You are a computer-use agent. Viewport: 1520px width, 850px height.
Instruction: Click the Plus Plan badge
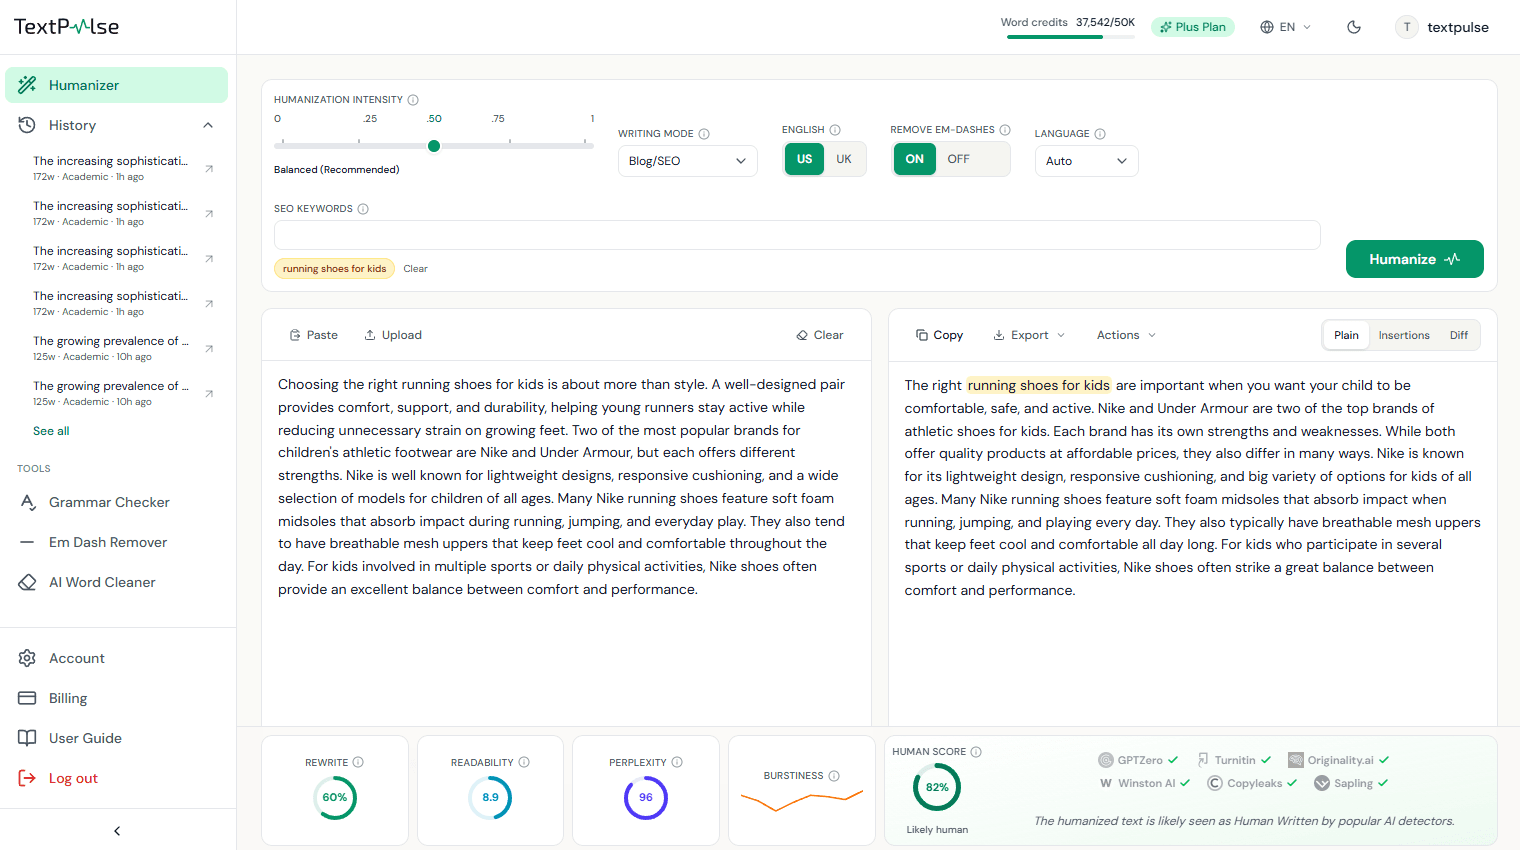(1193, 27)
